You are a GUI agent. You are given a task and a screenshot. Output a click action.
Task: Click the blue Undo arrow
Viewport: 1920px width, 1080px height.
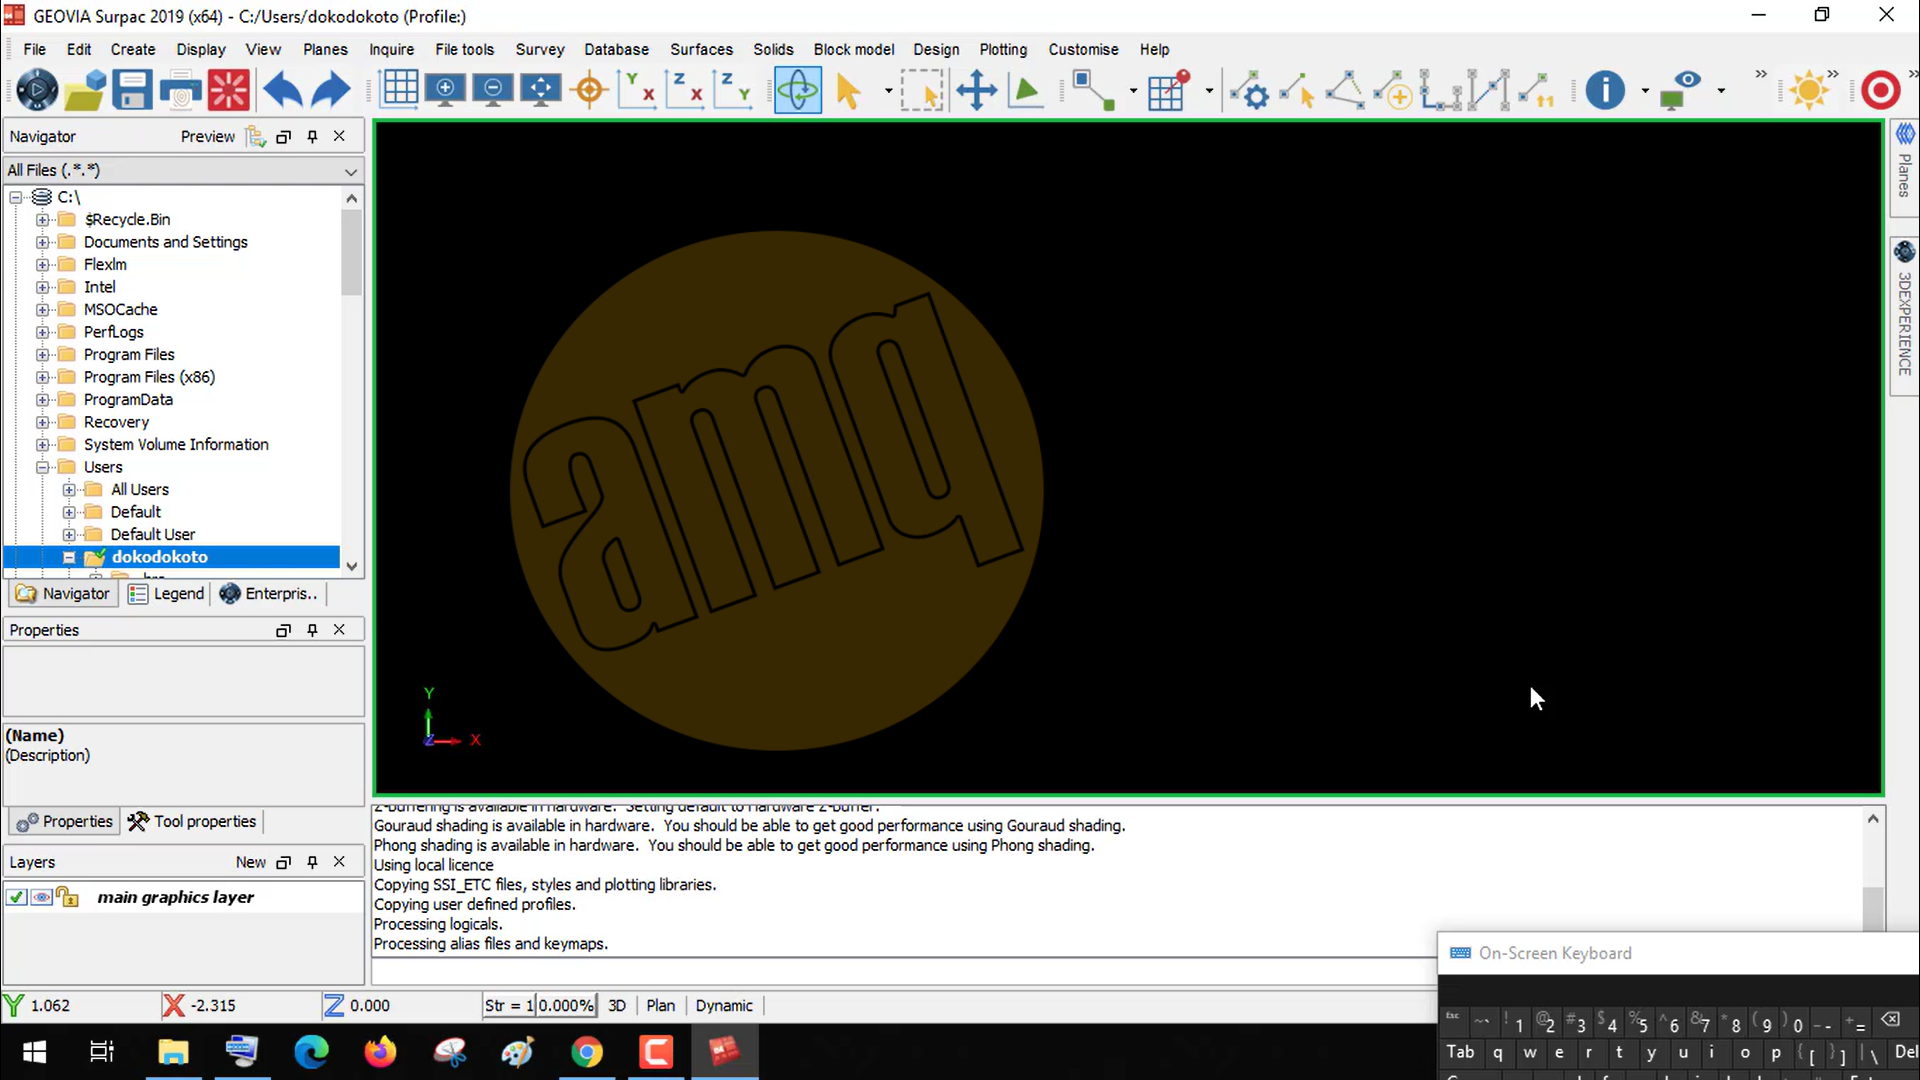[x=283, y=90]
